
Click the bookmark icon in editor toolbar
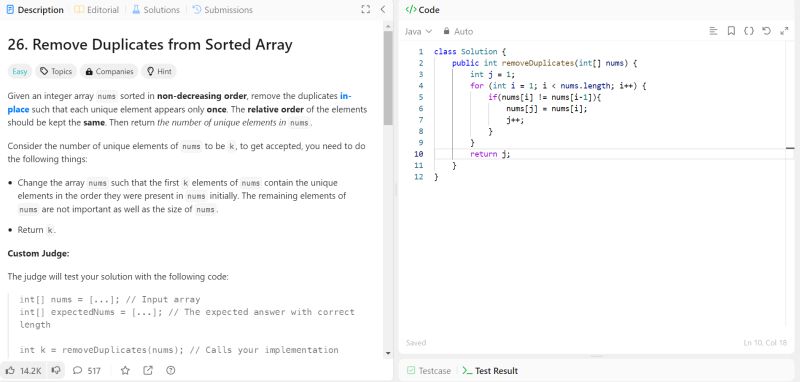[731, 31]
